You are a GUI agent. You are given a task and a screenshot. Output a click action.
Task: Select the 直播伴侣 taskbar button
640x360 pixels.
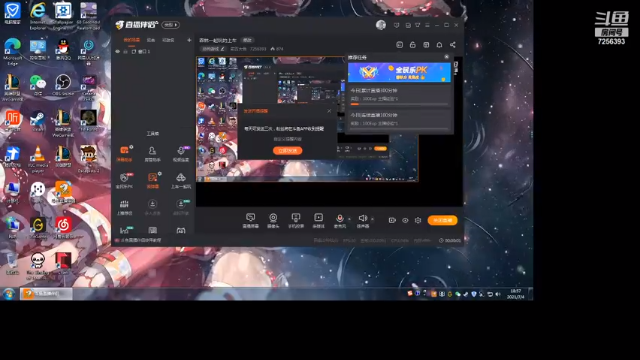[46, 293]
